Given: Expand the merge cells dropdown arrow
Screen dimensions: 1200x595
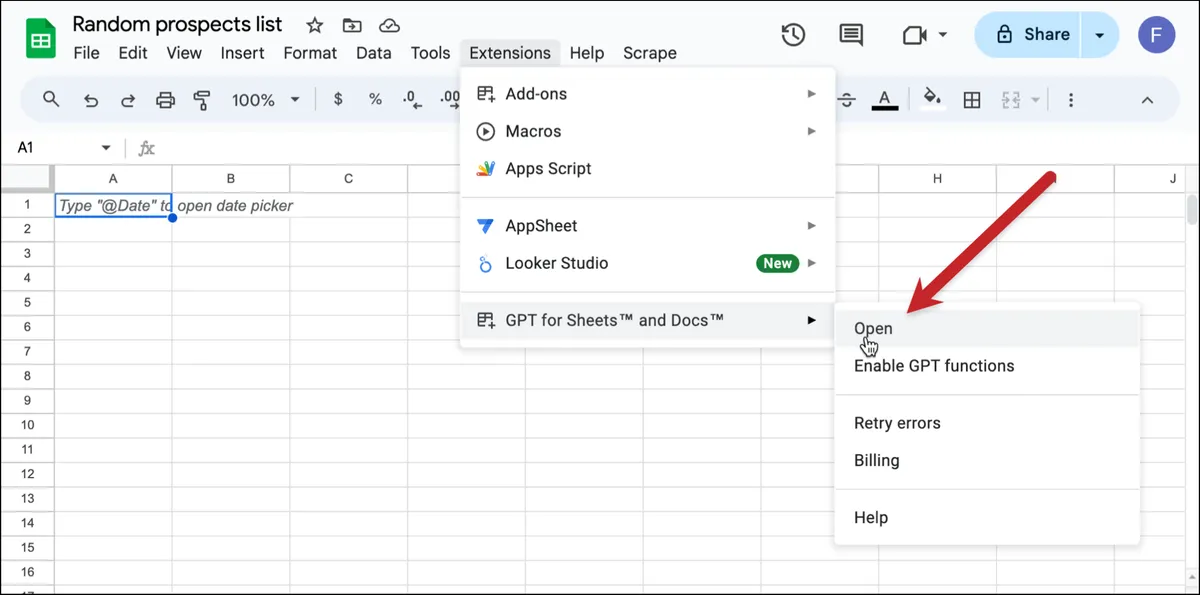Looking at the screenshot, I should (x=1035, y=100).
